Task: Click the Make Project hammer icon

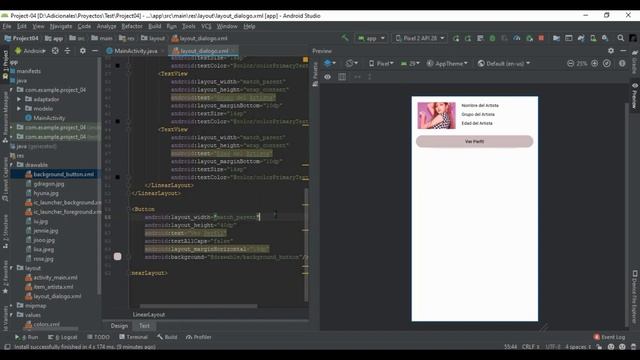Action: tap(345, 38)
